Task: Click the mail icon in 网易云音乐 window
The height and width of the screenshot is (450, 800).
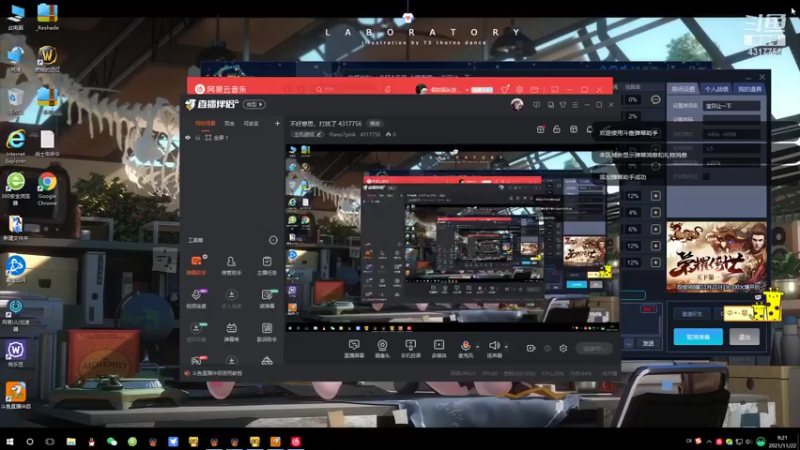Action: 534,89
